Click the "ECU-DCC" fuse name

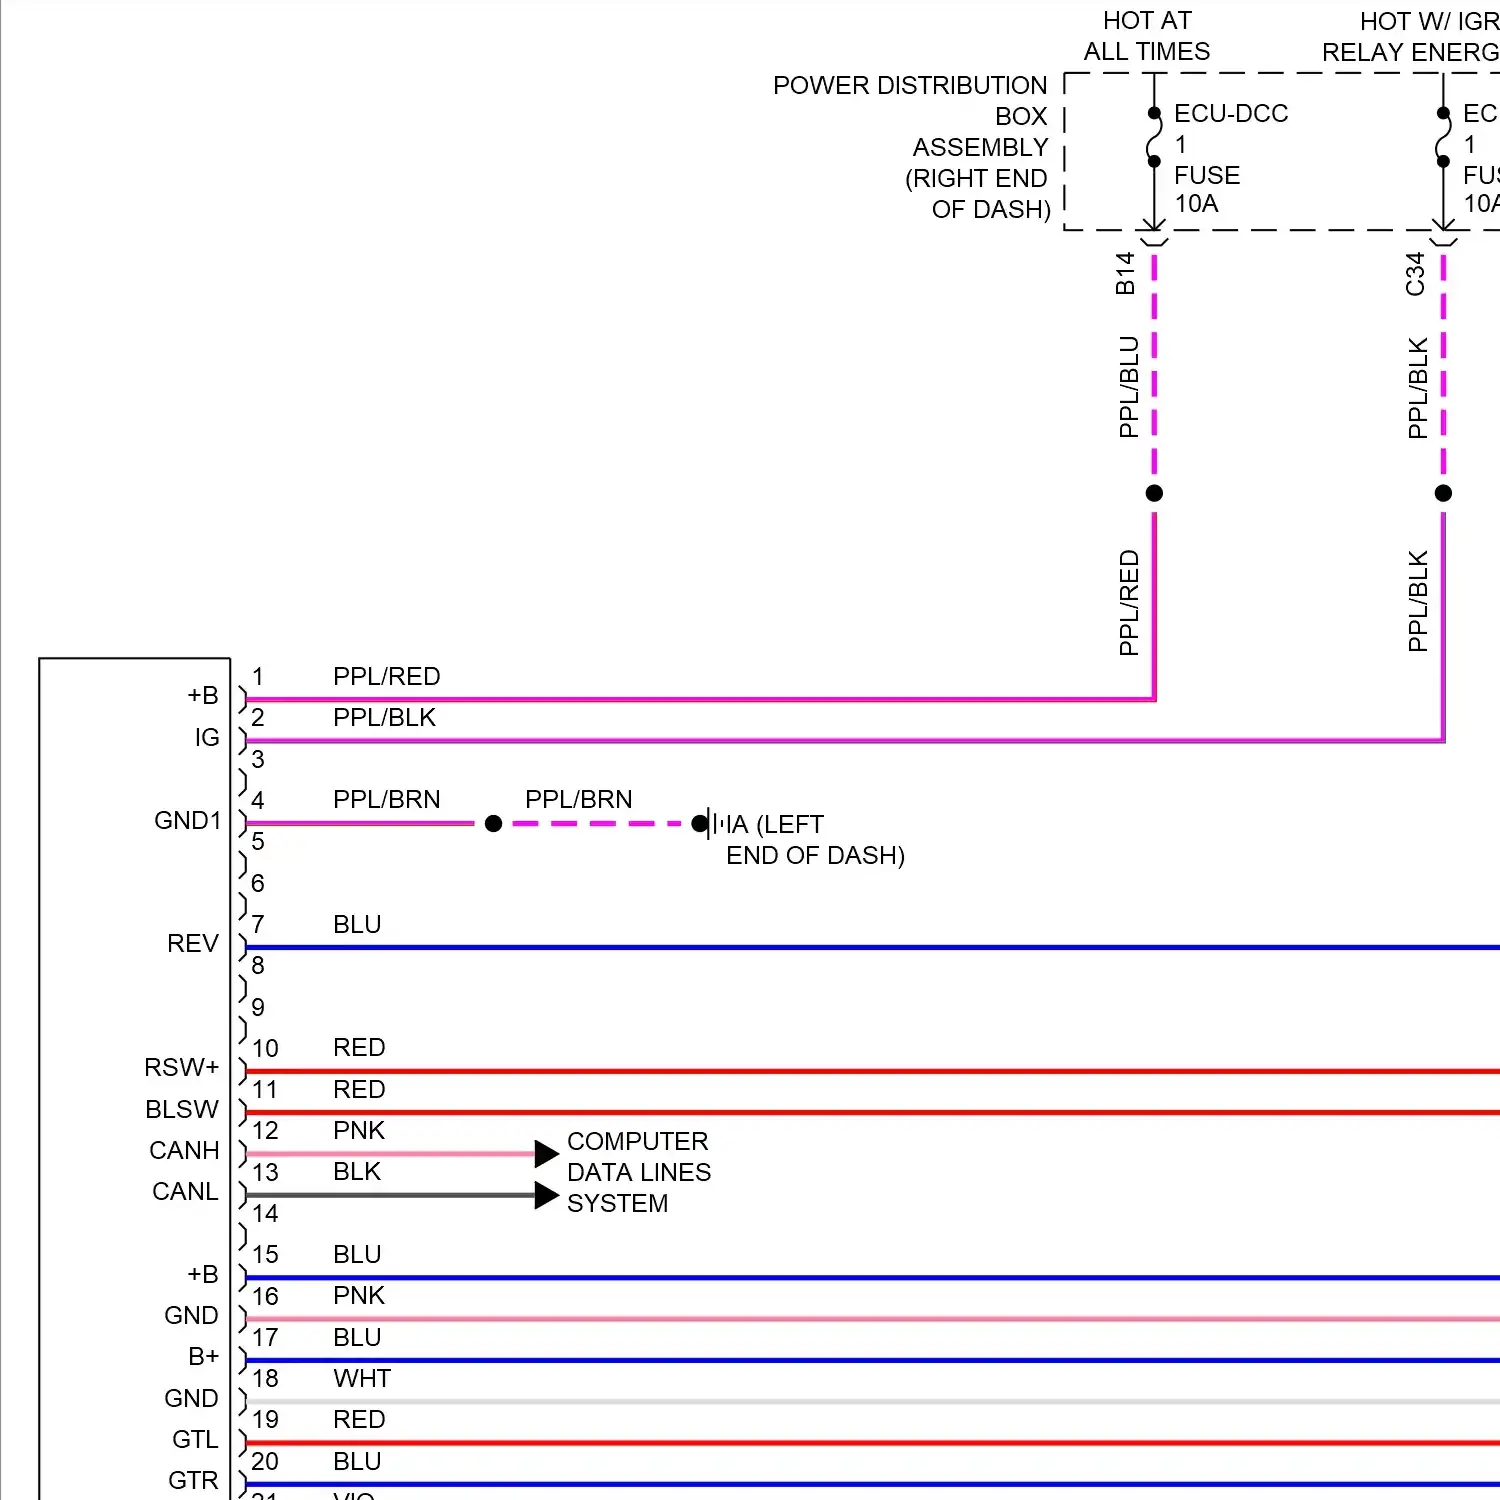pyautogui.click(x=1231, y=114)
